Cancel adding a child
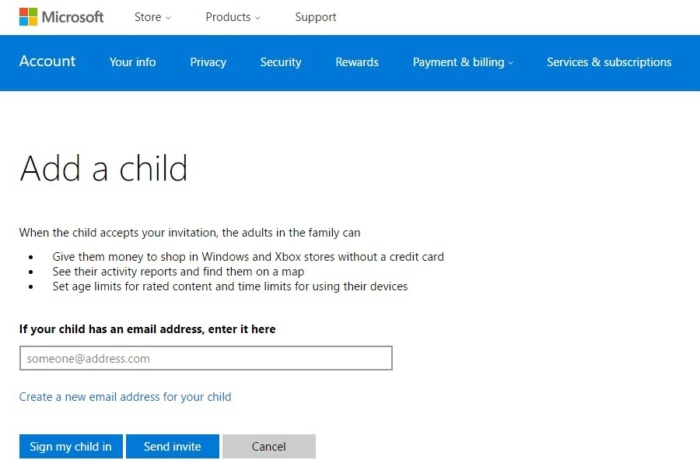The image size is (700, 467). (x=268, y=446)
